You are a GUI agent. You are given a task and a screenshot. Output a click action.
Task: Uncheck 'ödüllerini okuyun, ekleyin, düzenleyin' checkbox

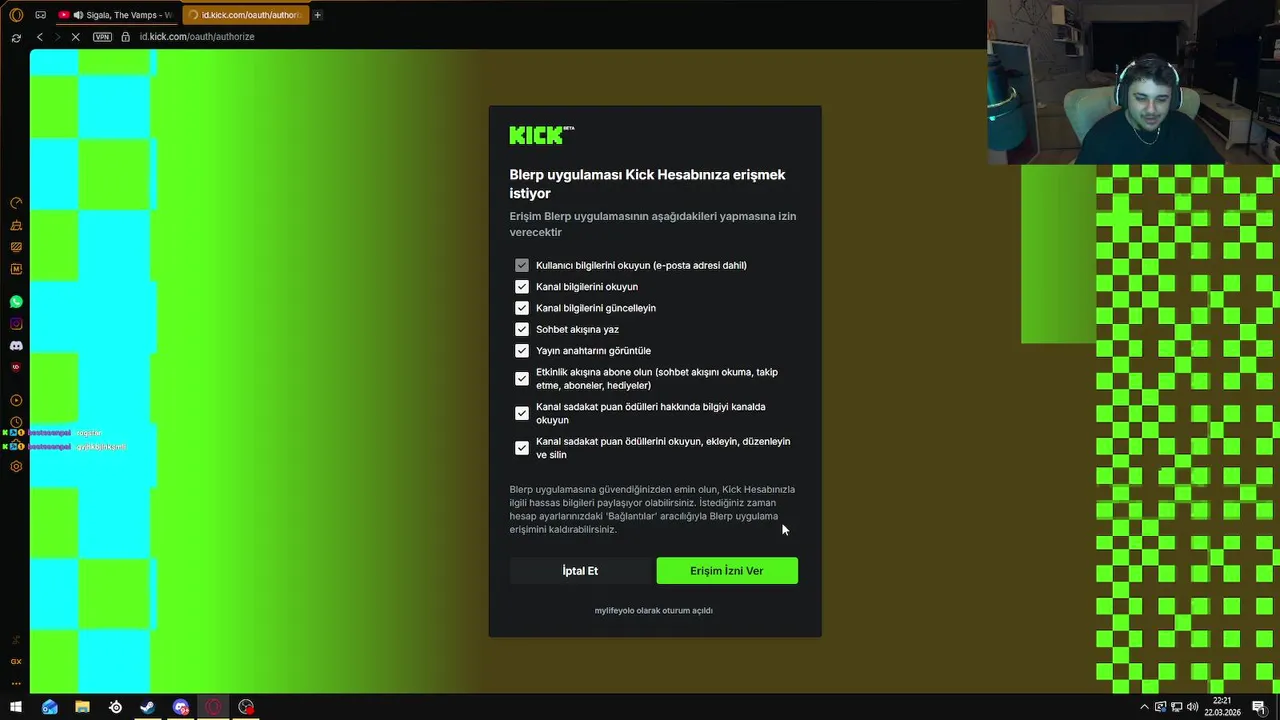pyautogui.click(x=522, y=448)
